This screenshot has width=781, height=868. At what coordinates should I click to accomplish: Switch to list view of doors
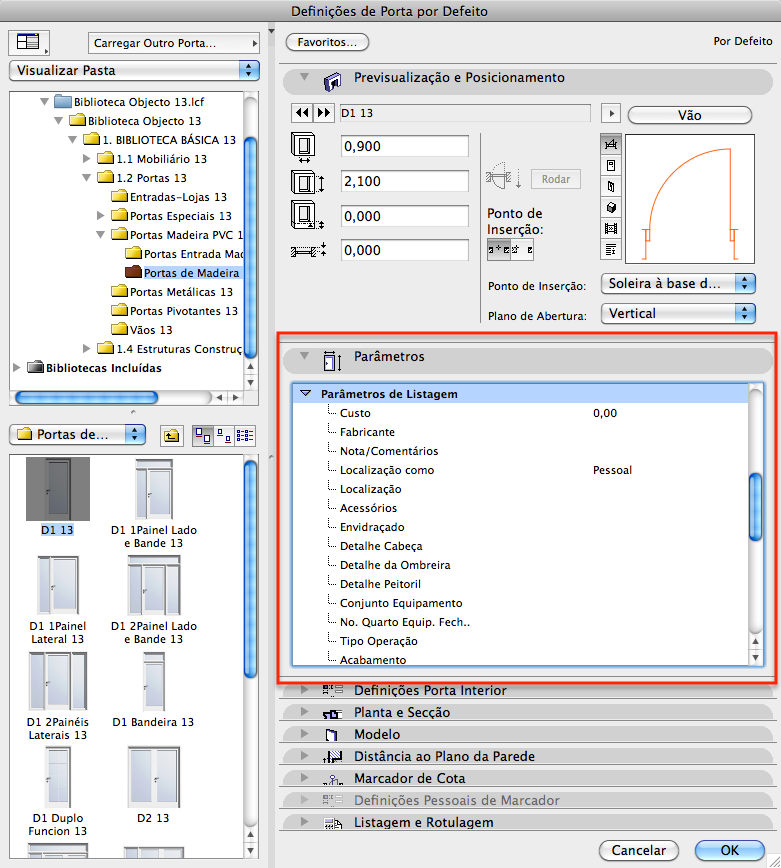click(245, 436)
